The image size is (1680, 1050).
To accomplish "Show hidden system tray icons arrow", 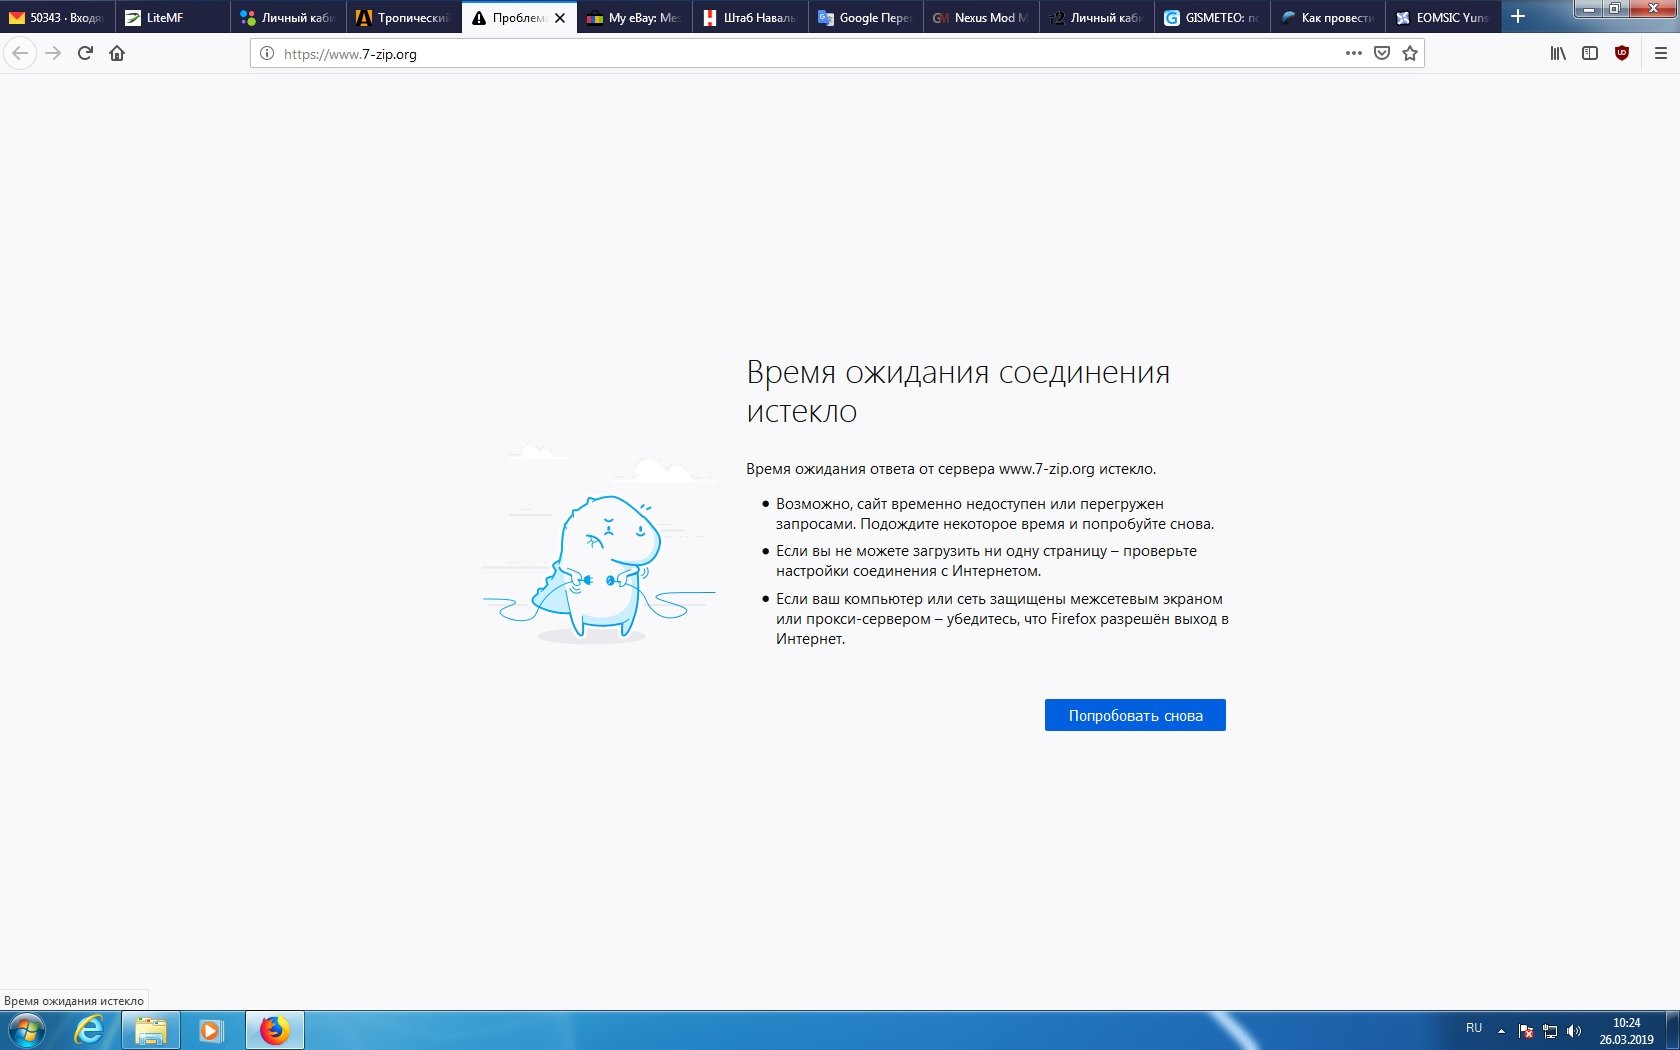I will click(1501, 1030).
